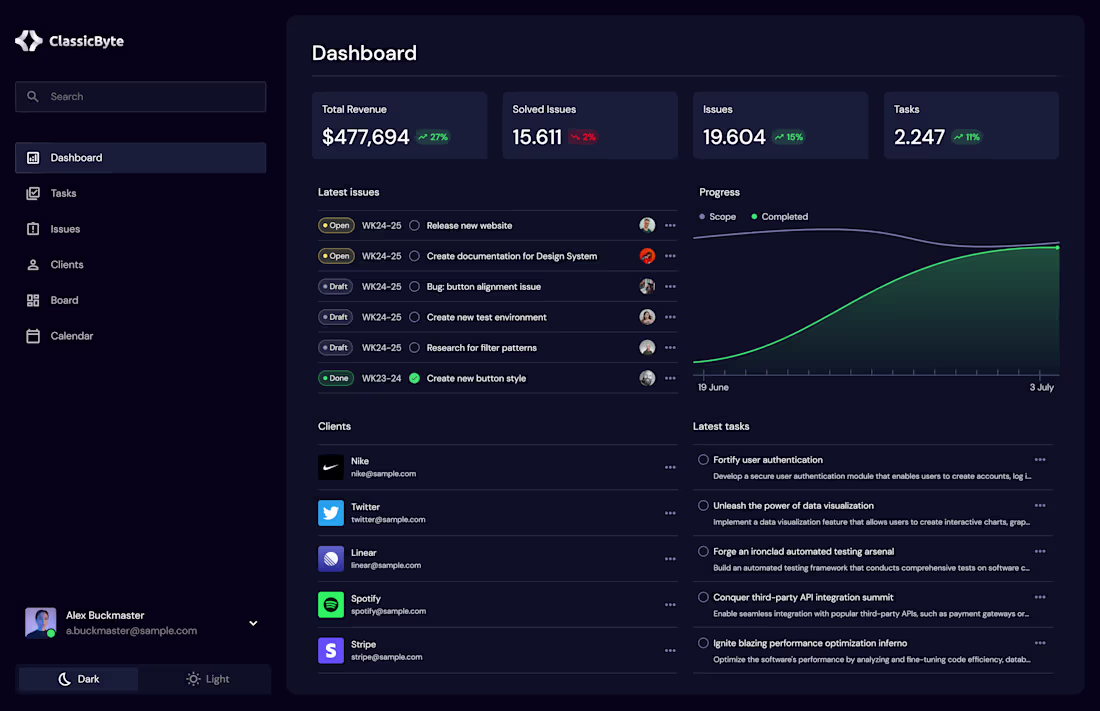Toggle completion circle for Research for filter patterns
The image size is (1100, 711).
pos(415,347)
